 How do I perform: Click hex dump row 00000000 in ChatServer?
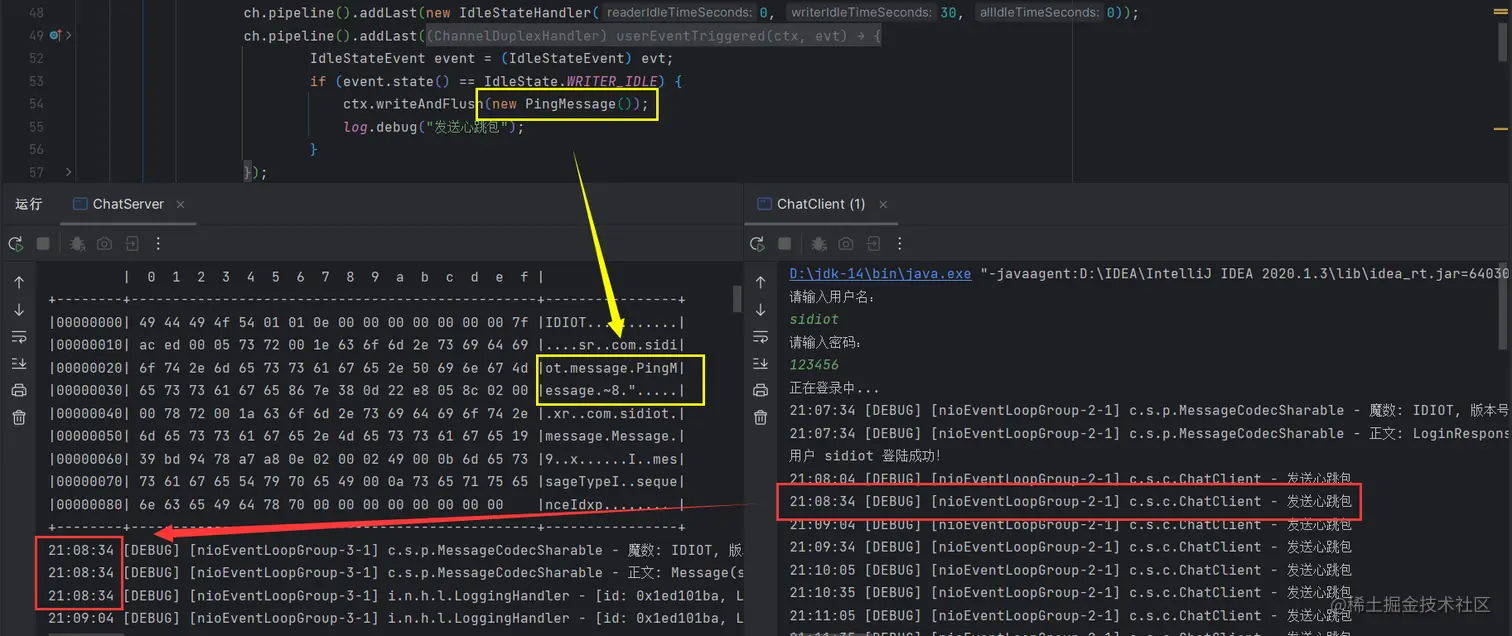[367, 322]
